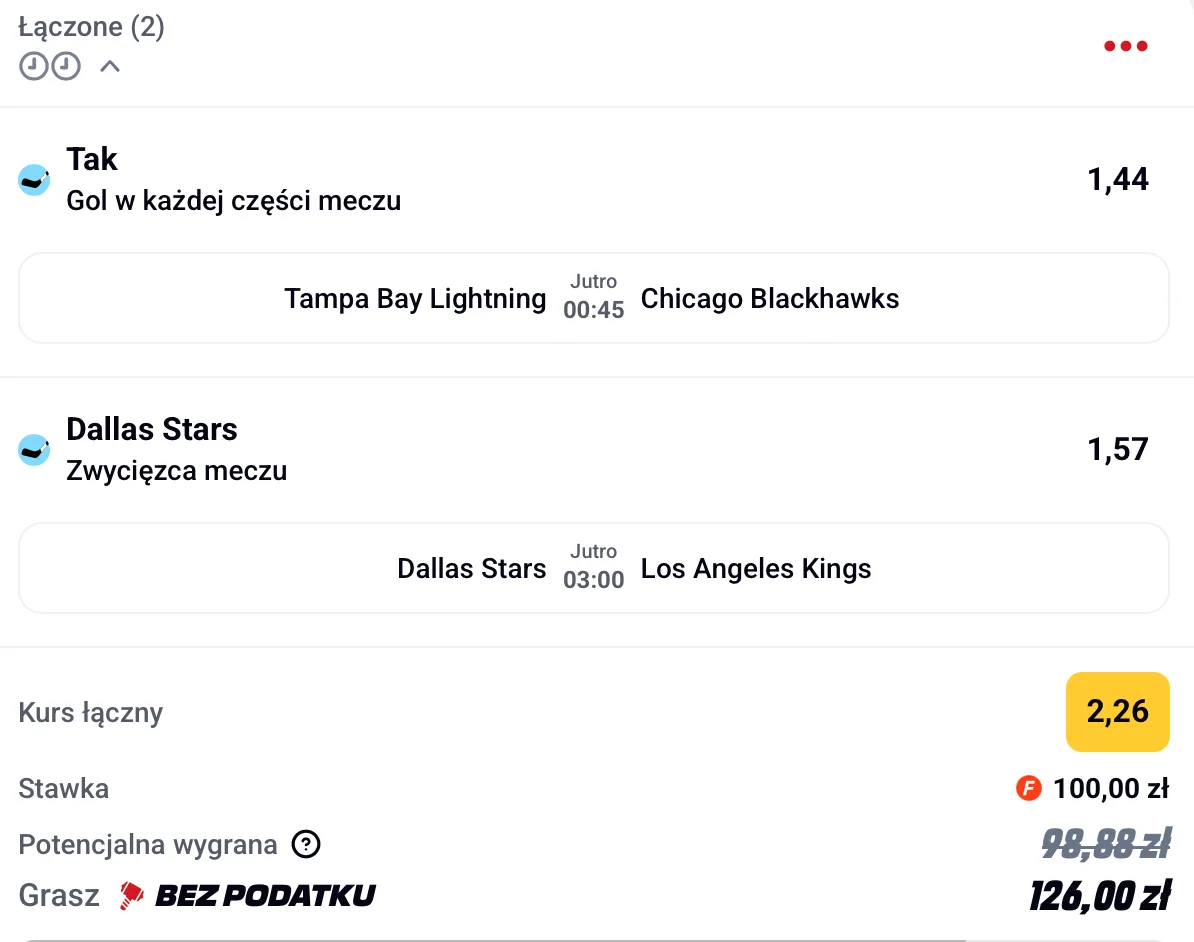Viewport: 1194px width, 942px height.
Task: Open Tampa Bay Lightning vs Chicago Blackhawks match
Action: point(593,298)
